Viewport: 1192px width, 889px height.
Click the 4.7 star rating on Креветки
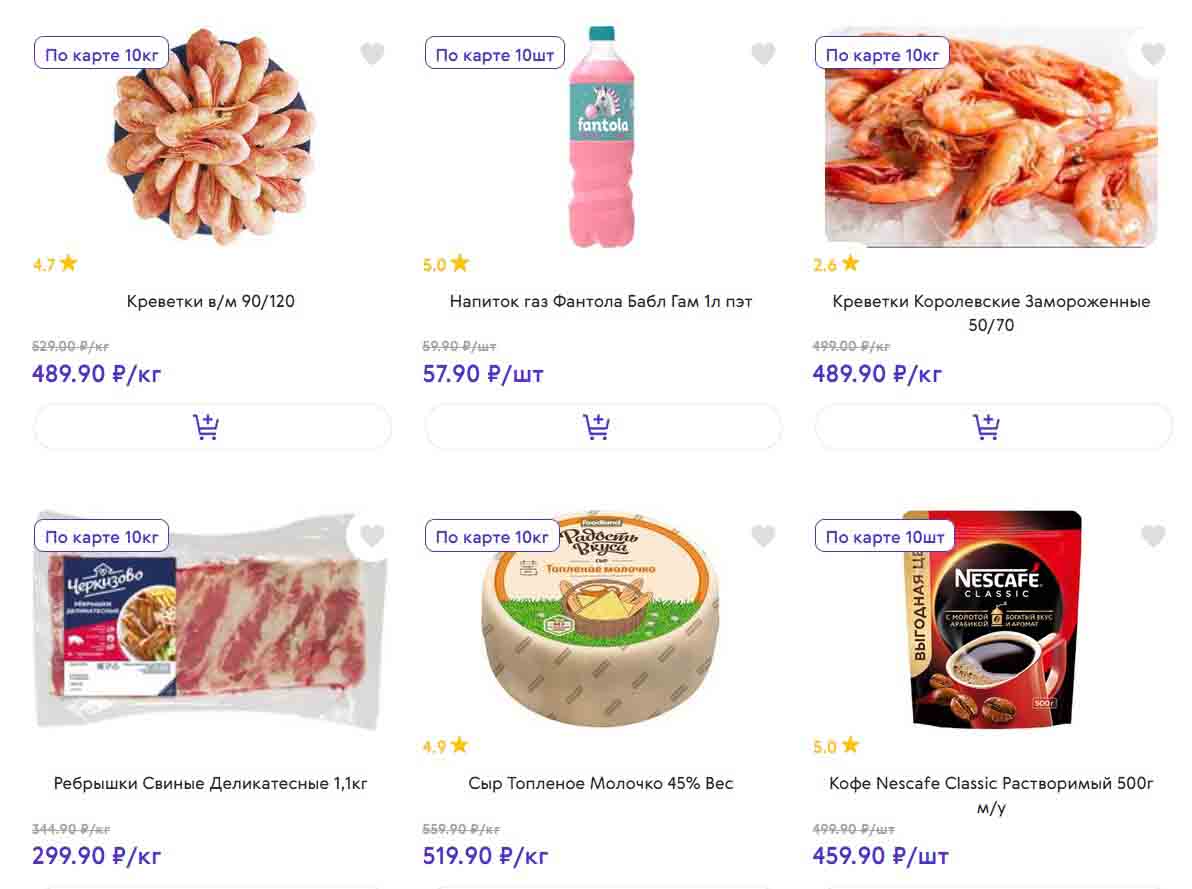click(x=54, y=264)
